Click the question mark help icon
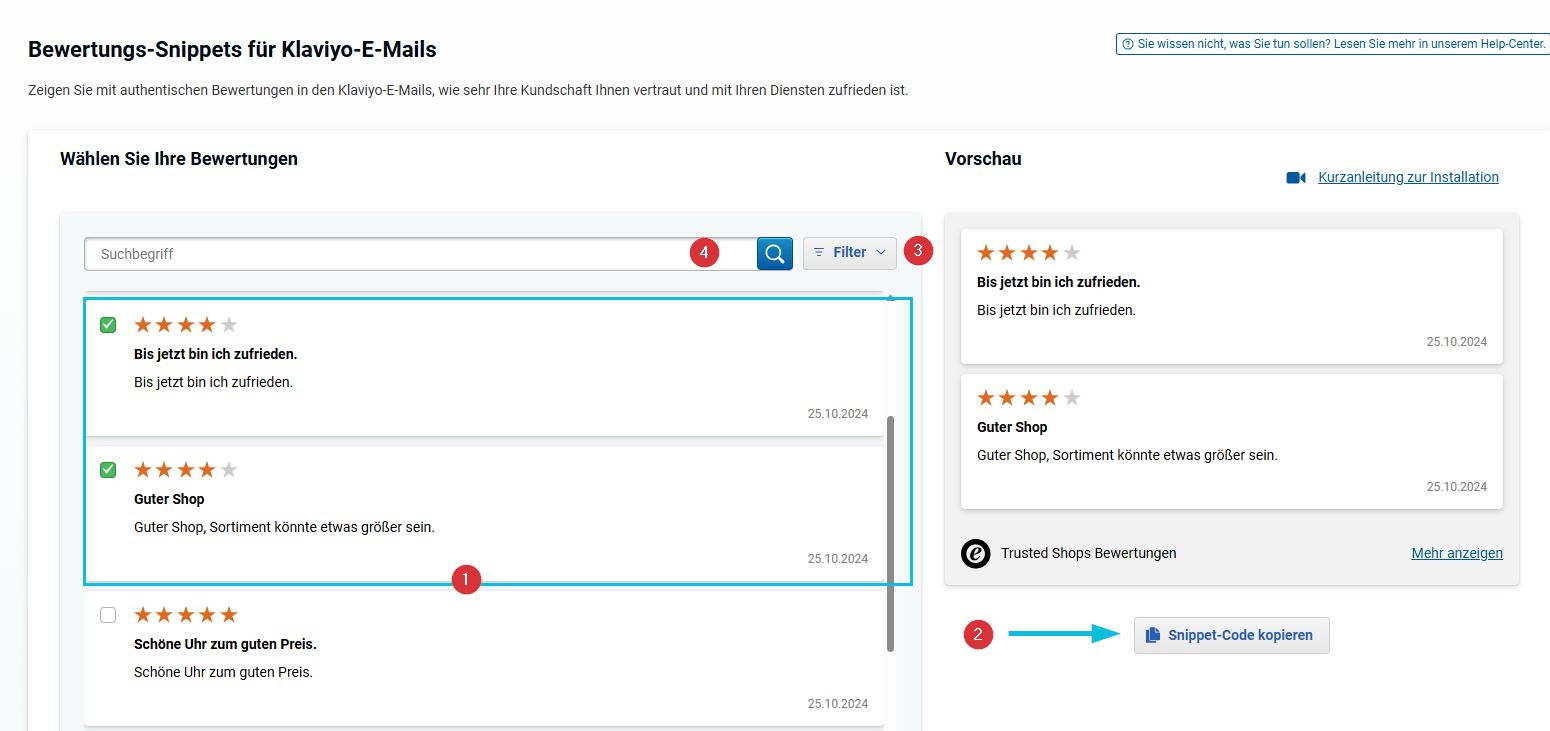This screenshot has width=1550, height=731. tap(1128, 44)
